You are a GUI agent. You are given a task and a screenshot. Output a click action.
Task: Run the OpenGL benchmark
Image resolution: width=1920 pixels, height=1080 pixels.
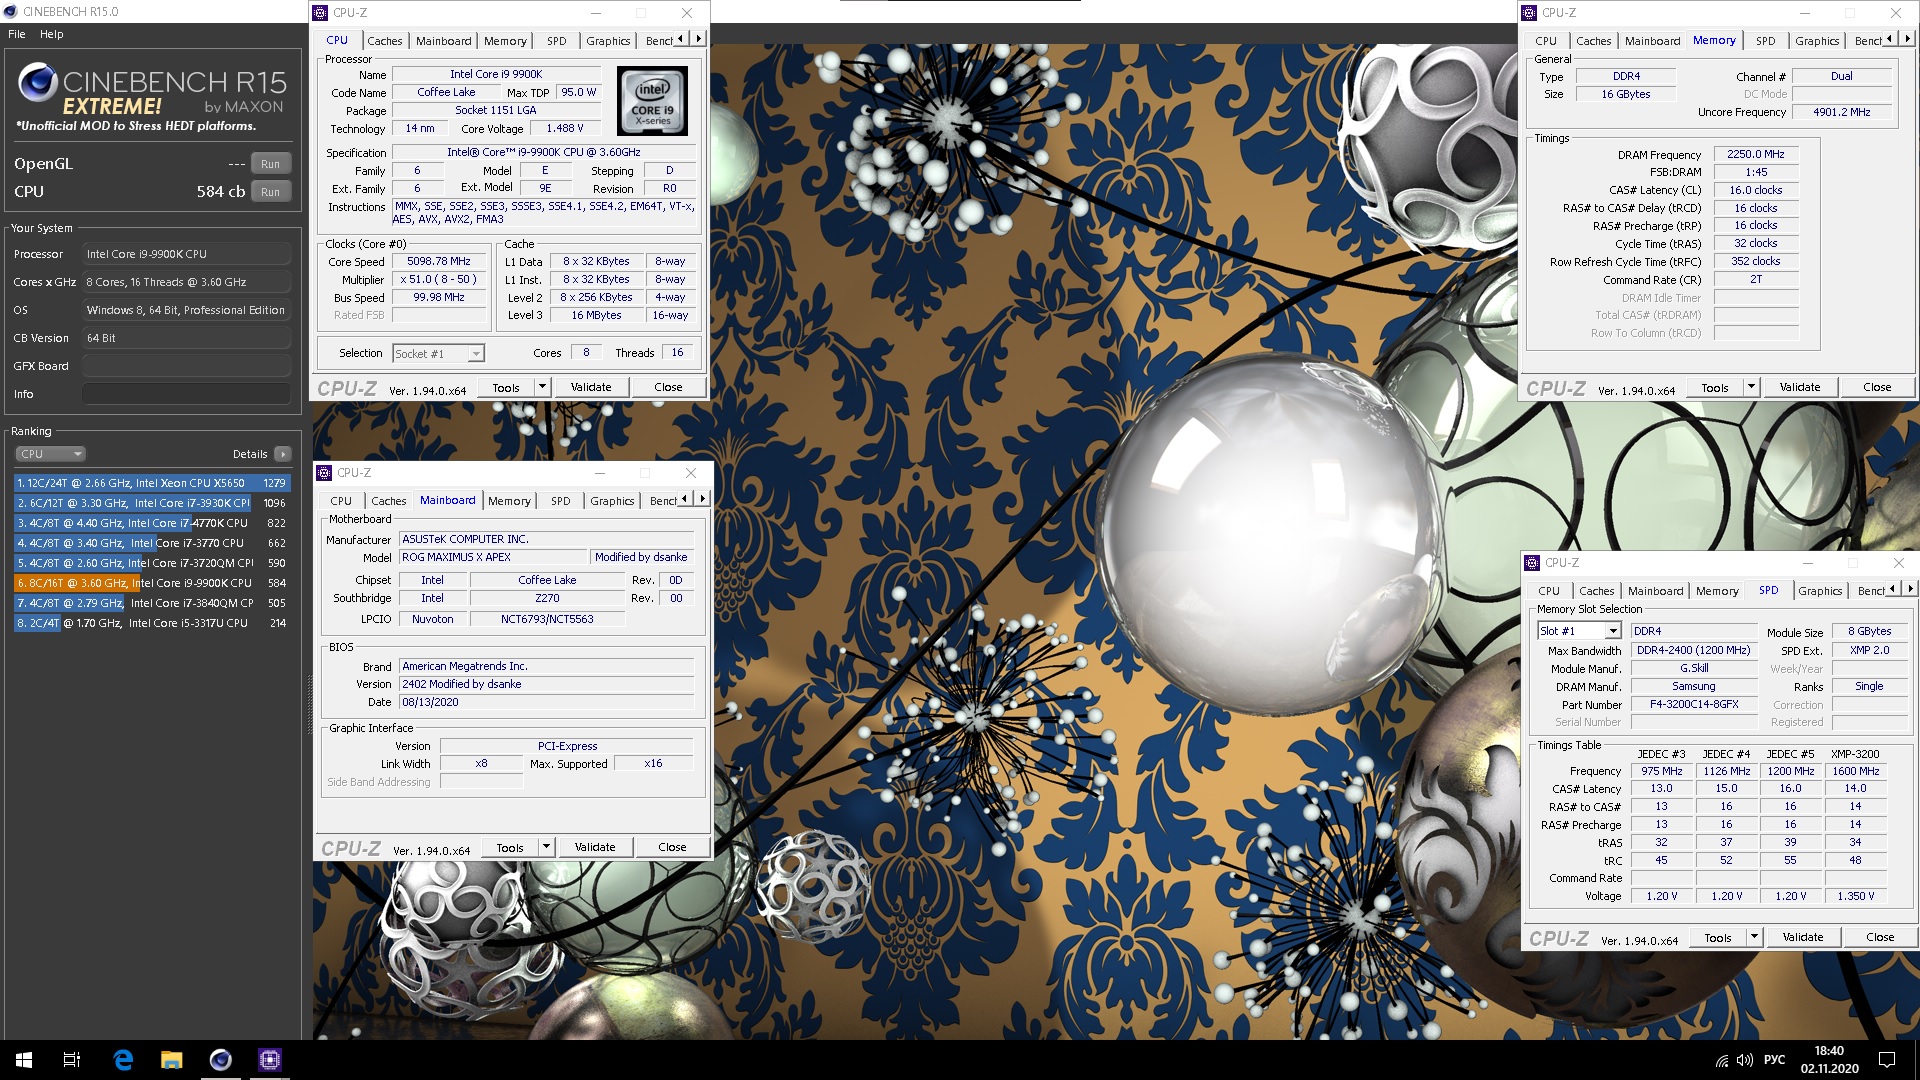point(271,164)
